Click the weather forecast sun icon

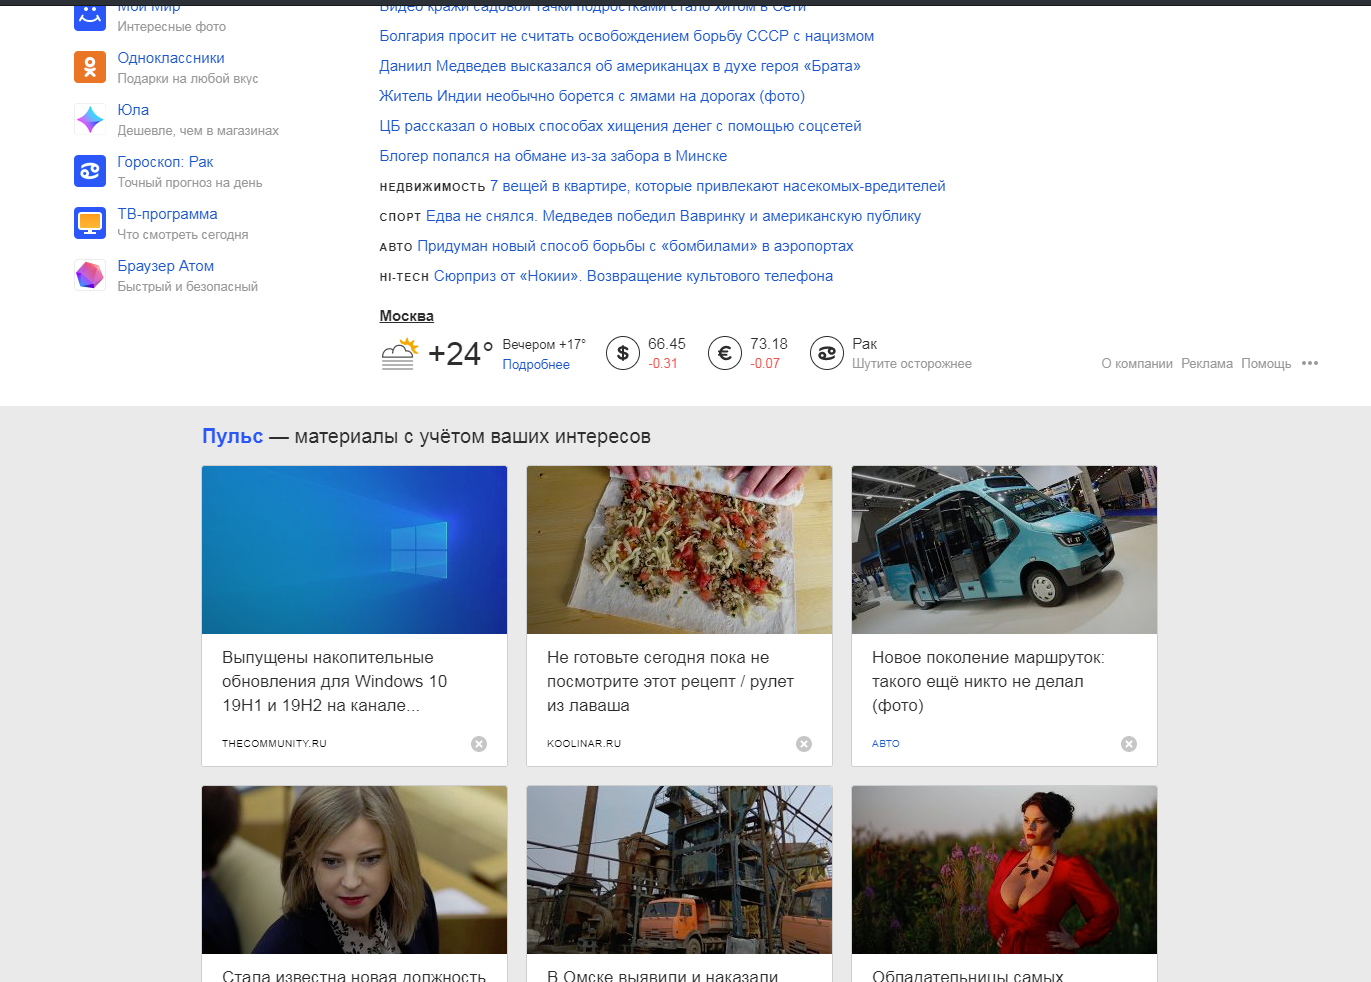399,352
